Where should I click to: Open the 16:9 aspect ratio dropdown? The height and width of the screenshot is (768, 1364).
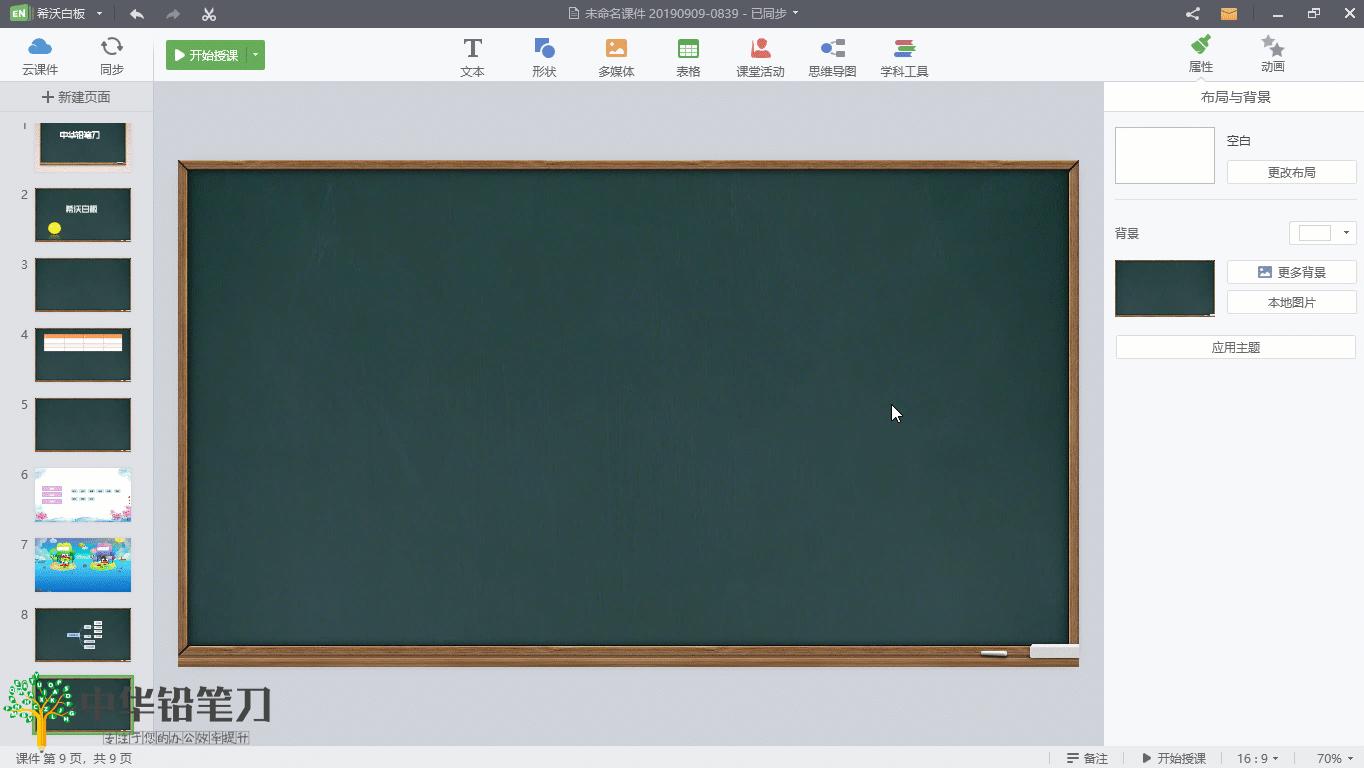click(x=1258, y=758)
